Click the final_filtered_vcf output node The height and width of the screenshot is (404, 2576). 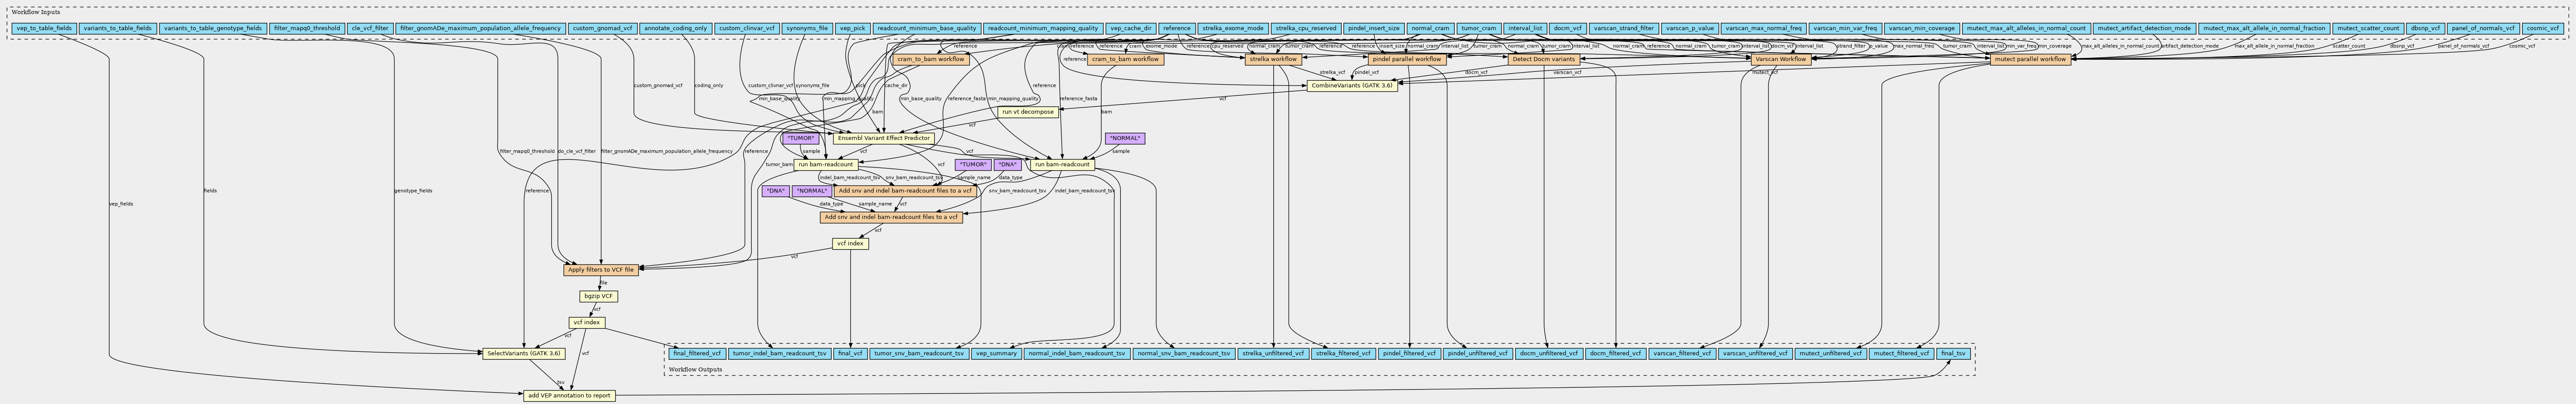tap(697, 353)
